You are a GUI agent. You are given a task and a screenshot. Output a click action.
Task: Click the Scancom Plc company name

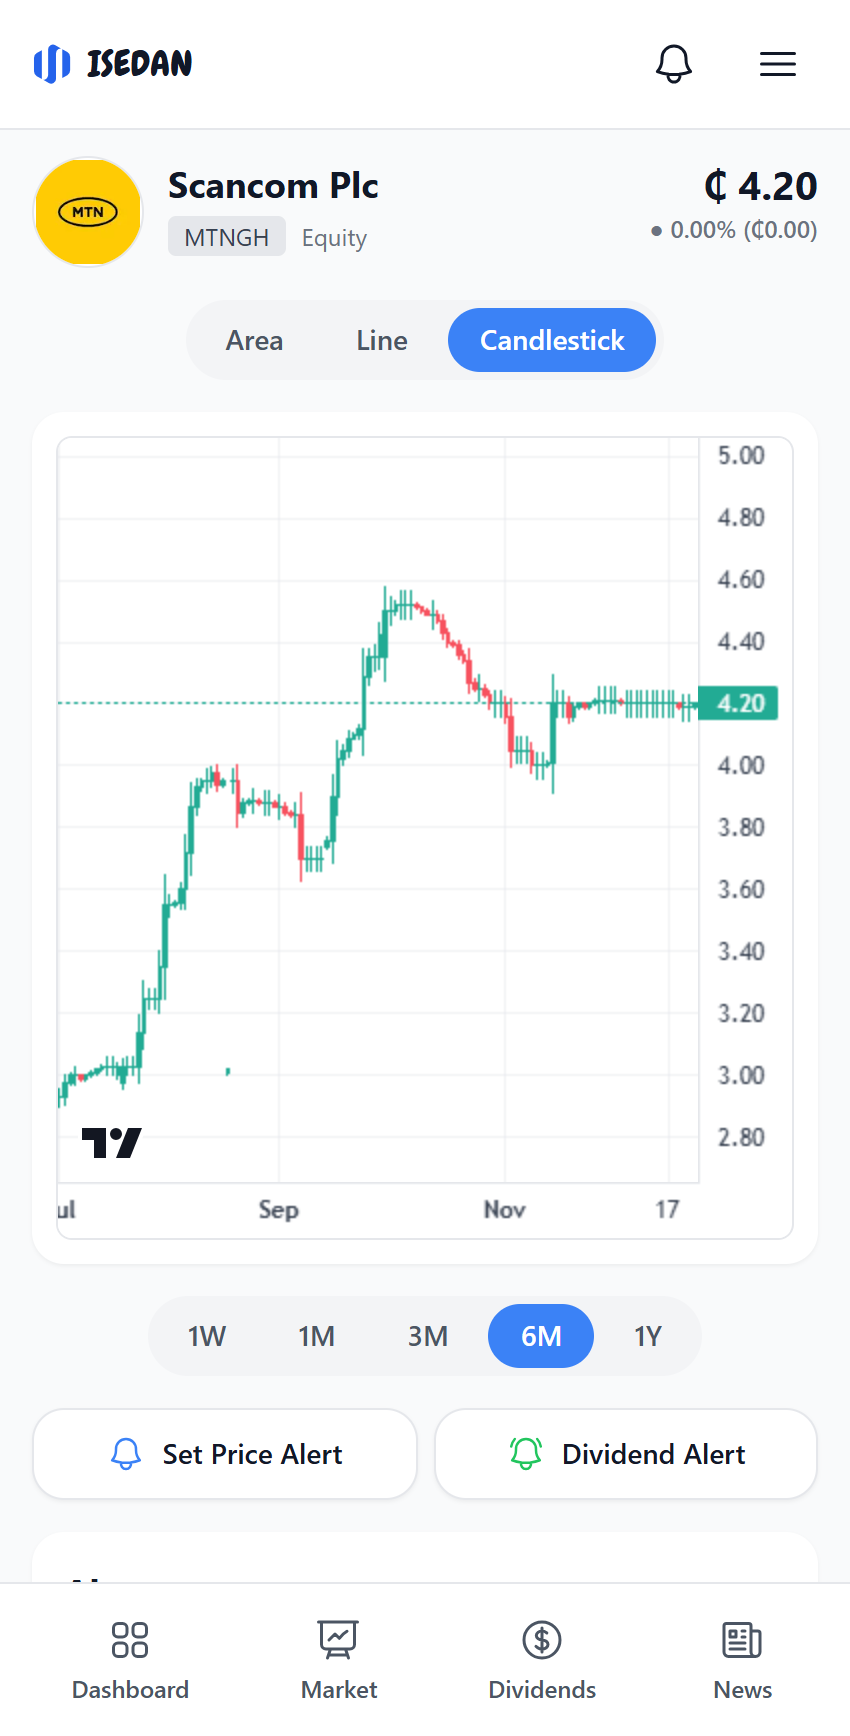[273, 186]
